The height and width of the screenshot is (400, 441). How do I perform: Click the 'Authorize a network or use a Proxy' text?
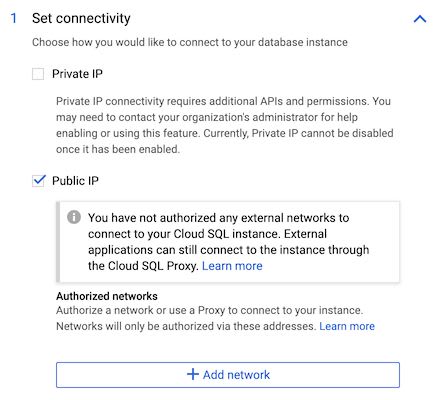[x=209, y=310]
